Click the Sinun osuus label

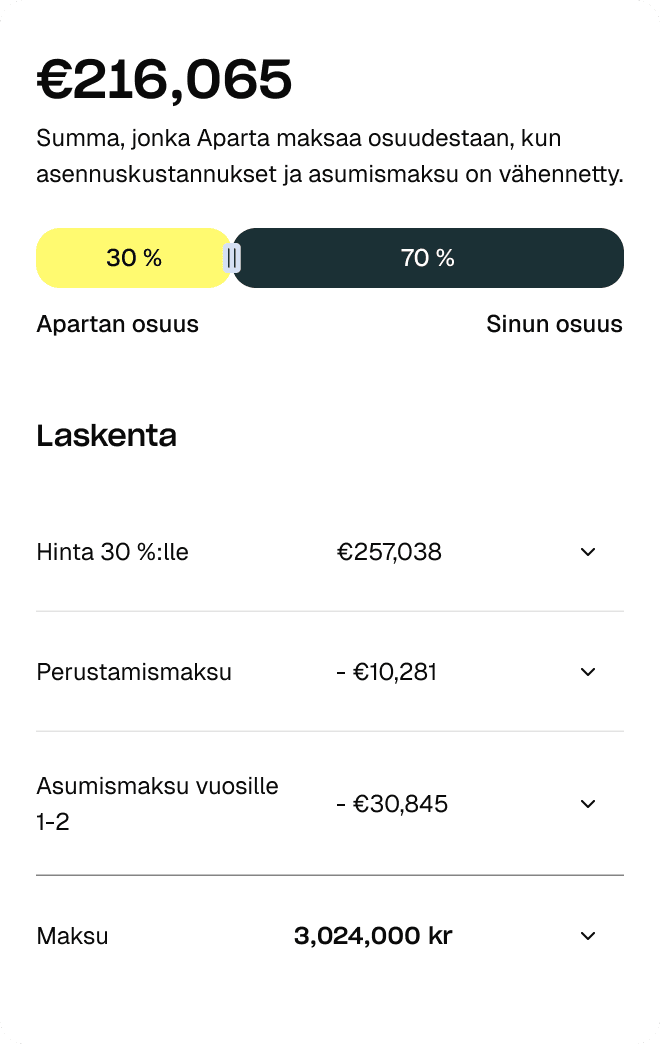pyautogui.click(x=554, y=323)
